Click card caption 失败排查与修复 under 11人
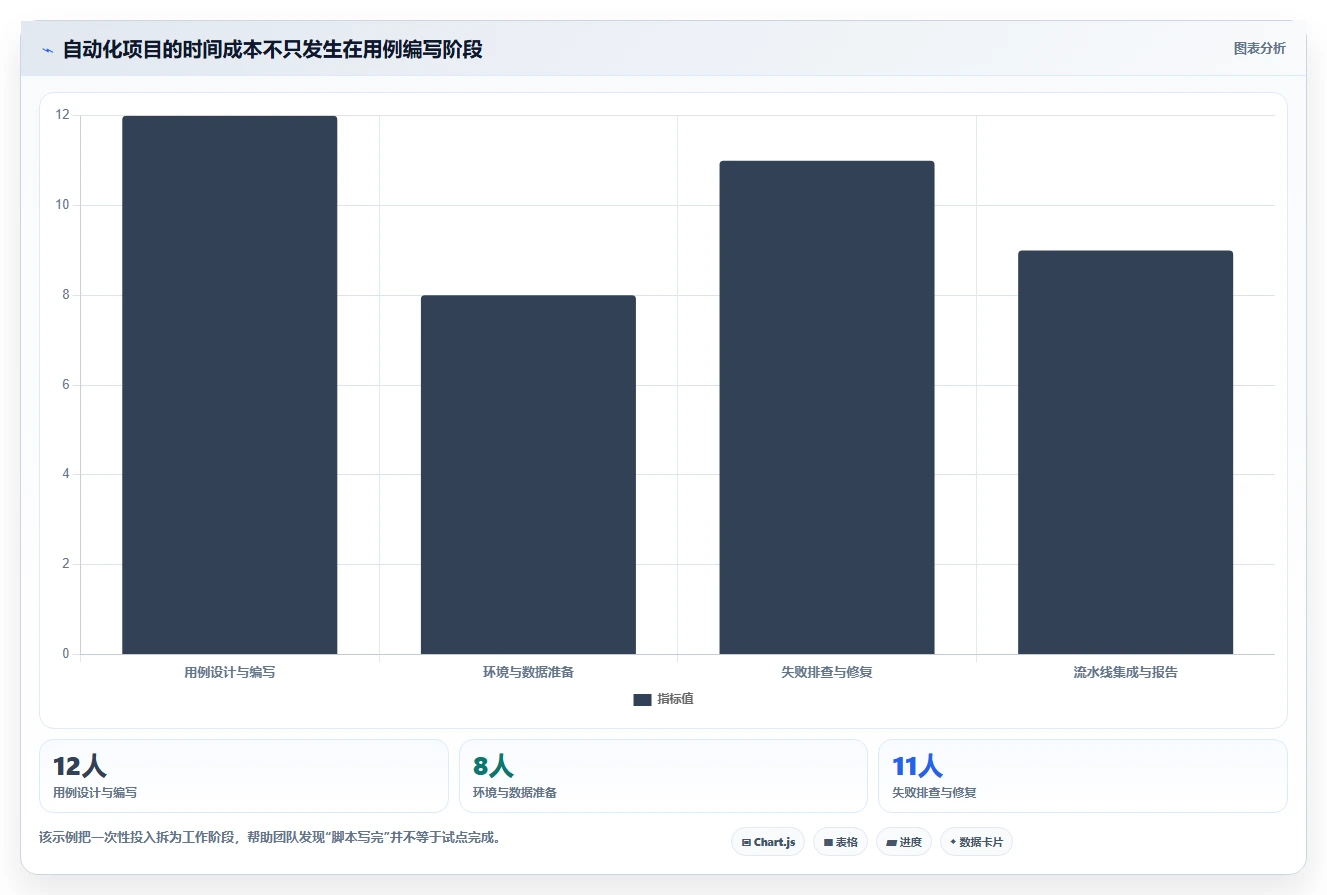 click(x=934, y=793)
